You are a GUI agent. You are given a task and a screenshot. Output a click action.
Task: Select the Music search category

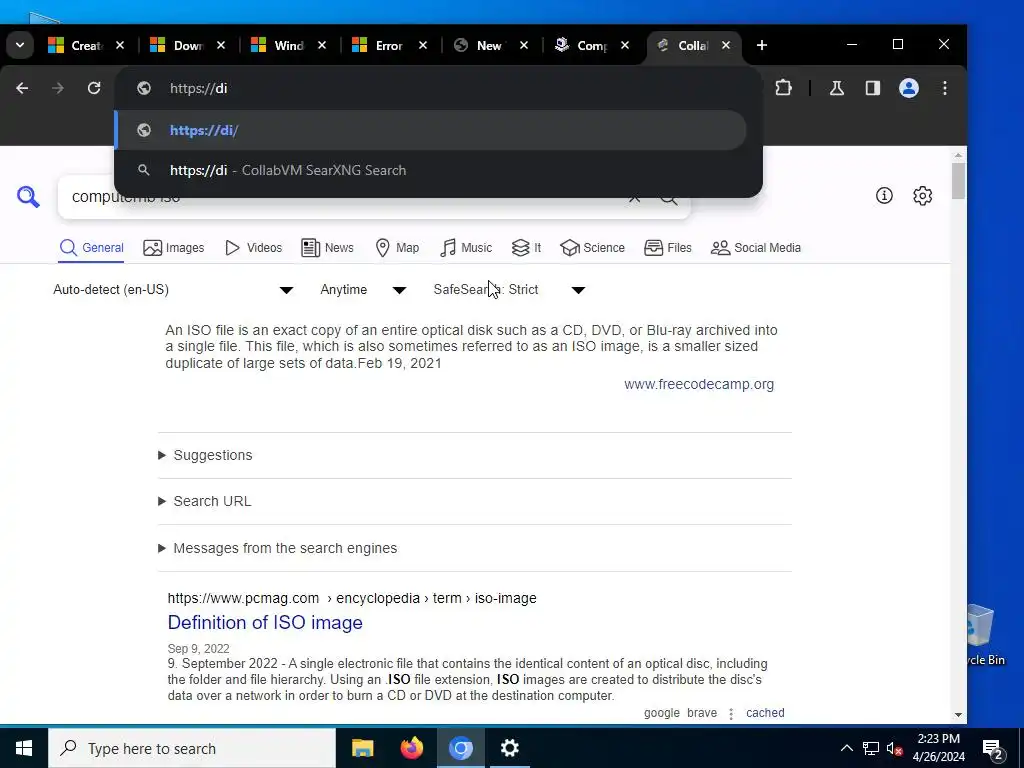pos(466,248)
